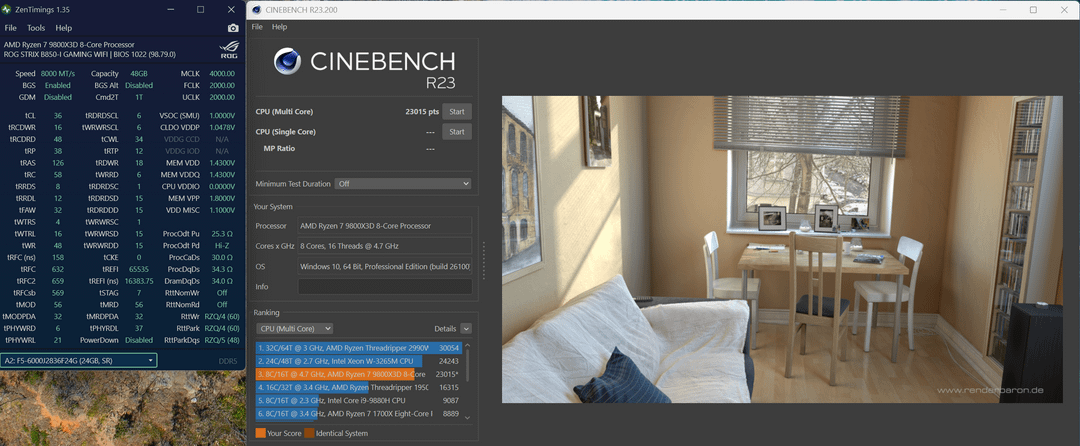Viewport: 1080px width, 446px height.
Task: Click the tCL value 36
Action: 58,116
